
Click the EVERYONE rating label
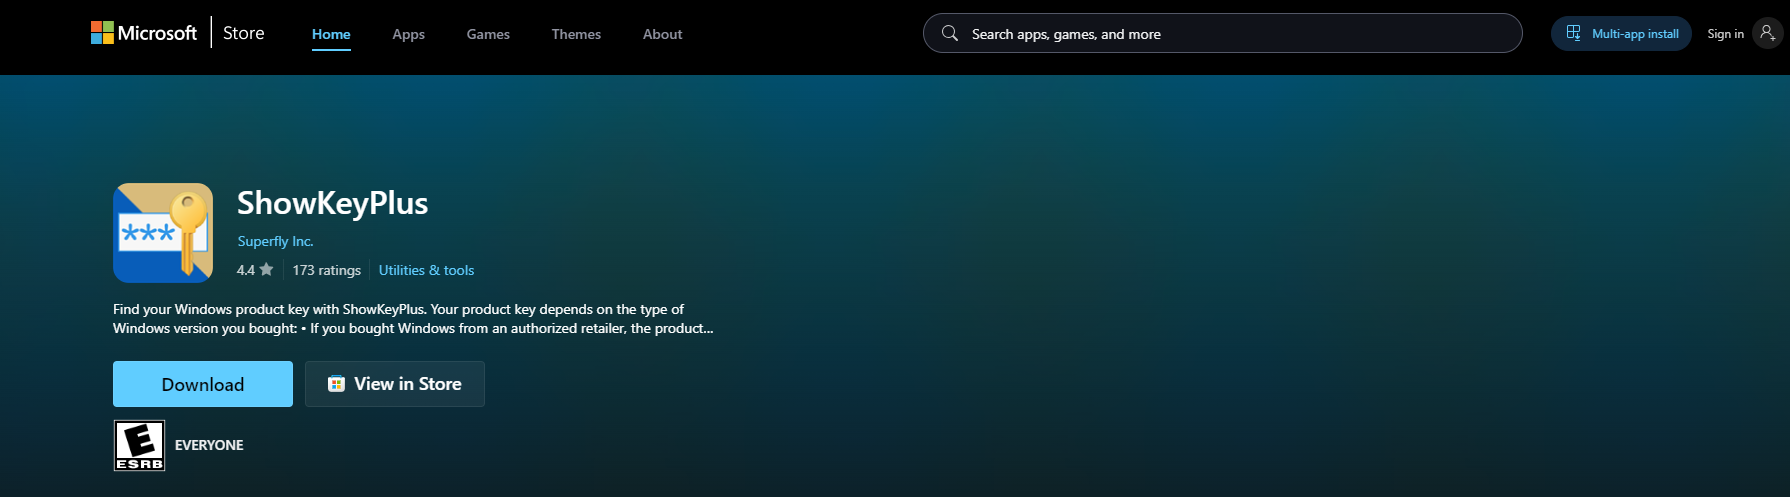tap(209, 445)
